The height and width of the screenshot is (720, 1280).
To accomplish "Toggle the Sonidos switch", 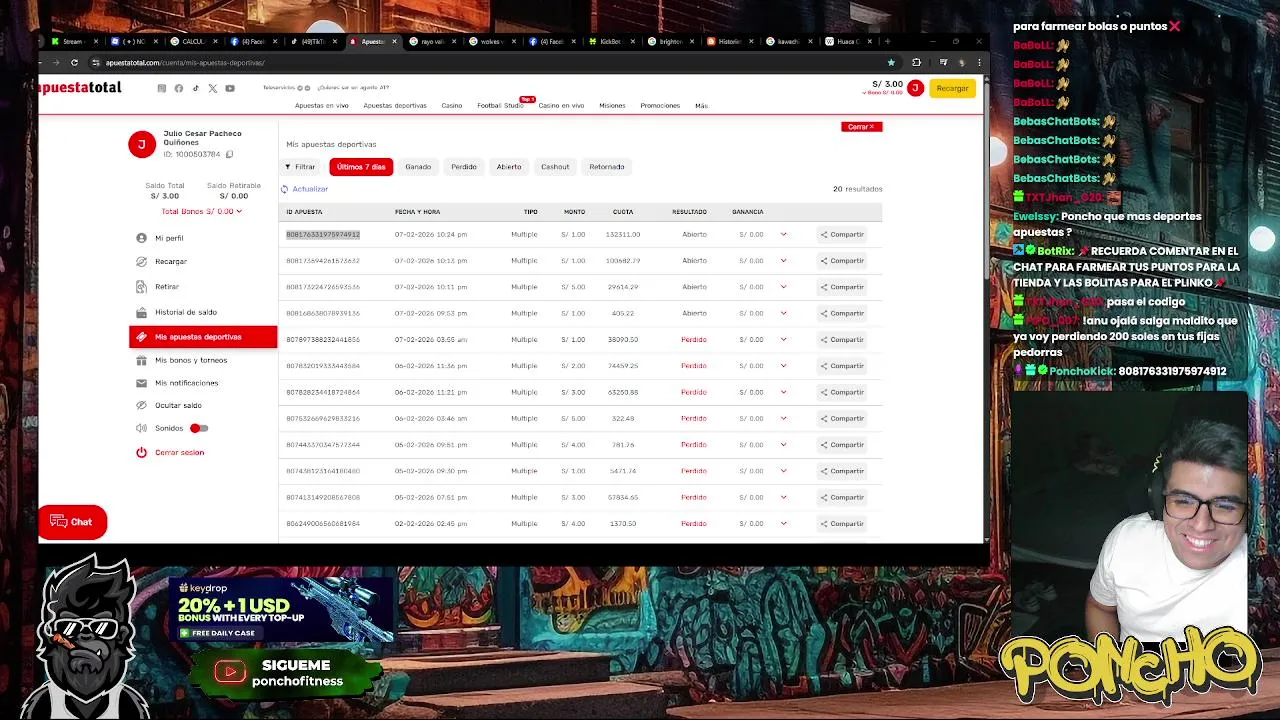I will coord(199,428).
